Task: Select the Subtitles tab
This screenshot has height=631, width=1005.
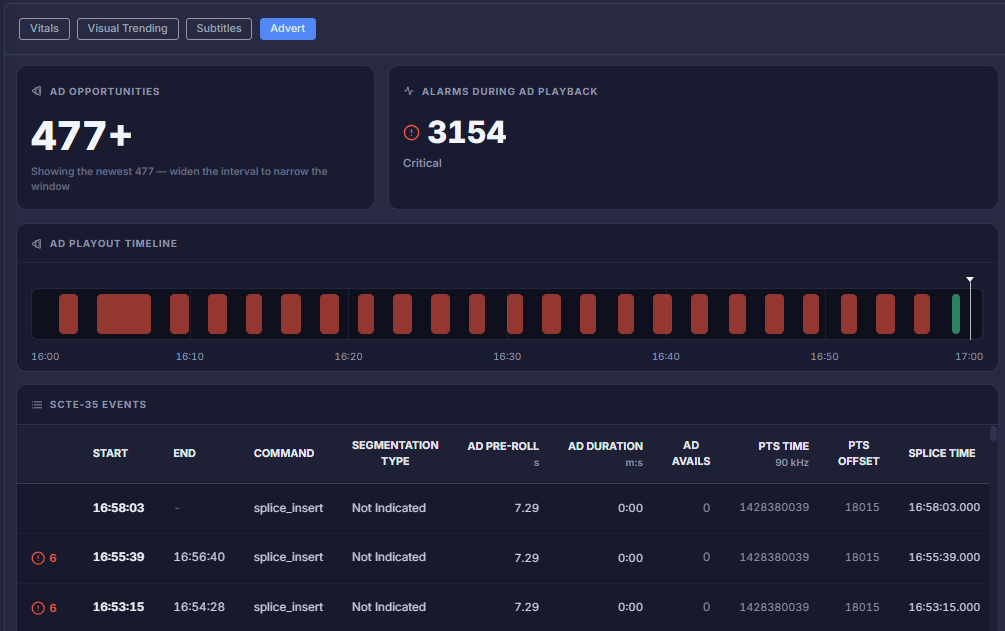Action: [x=219, y=29]
